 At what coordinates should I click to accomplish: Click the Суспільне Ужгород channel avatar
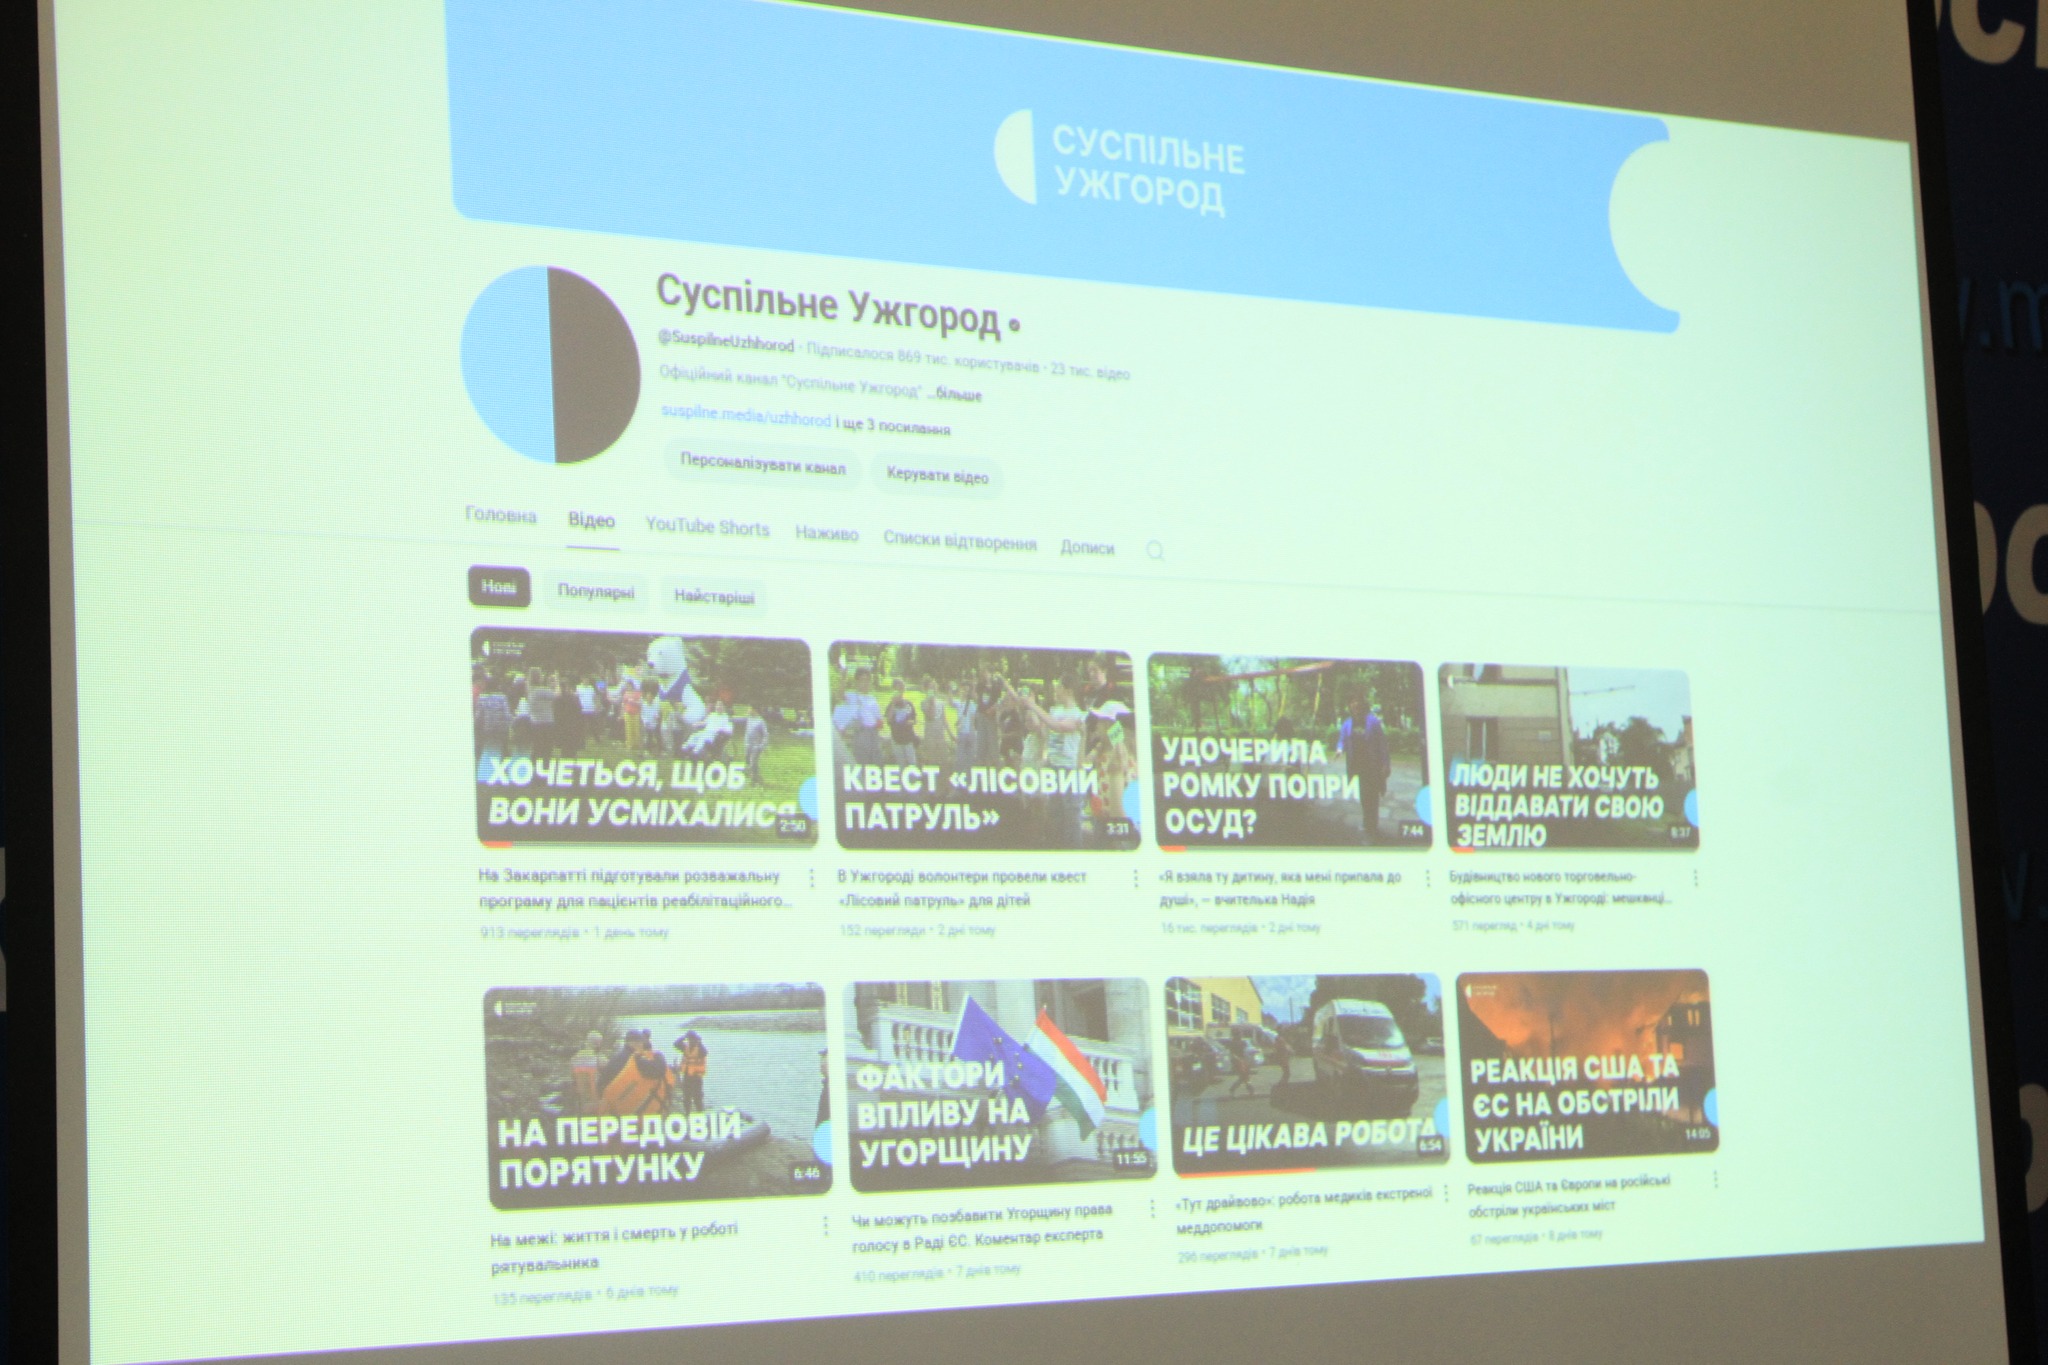[x=551, y=365]
